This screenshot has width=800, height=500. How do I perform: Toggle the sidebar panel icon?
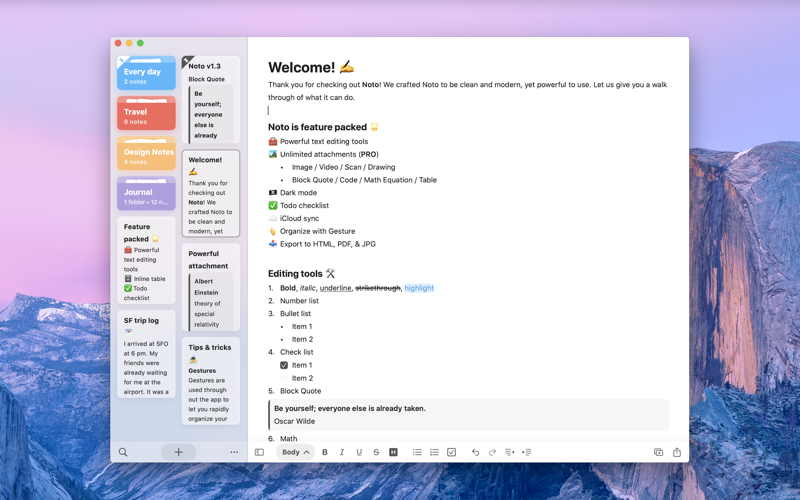[259, 452]
